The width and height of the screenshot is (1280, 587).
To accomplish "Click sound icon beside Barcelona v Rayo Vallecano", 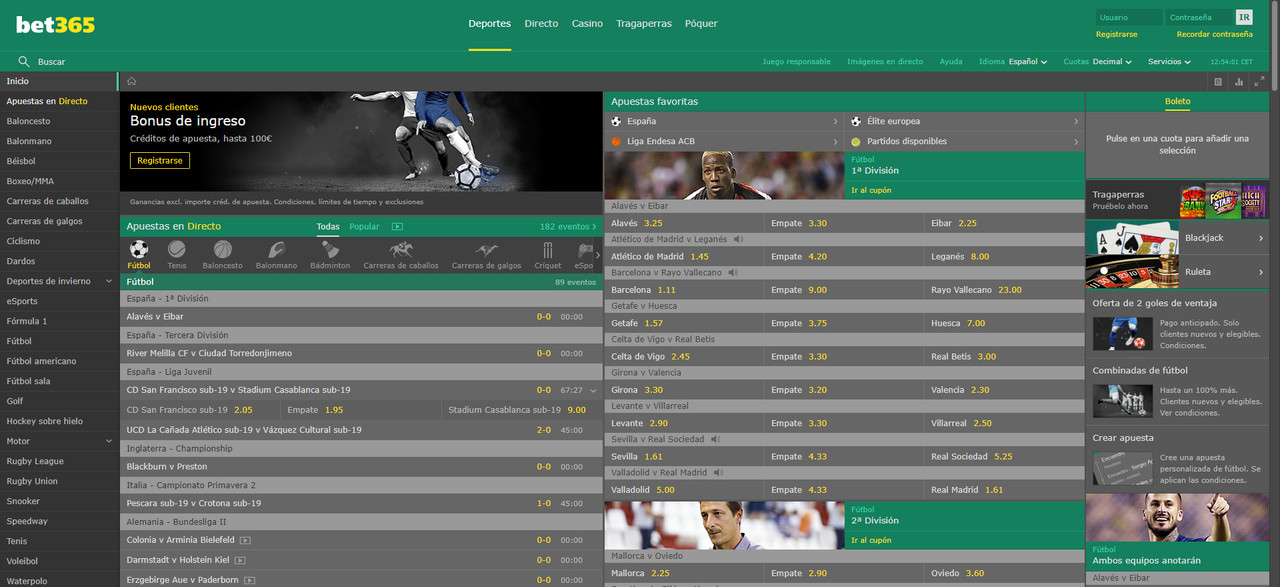I will click(x=733, y=272).
